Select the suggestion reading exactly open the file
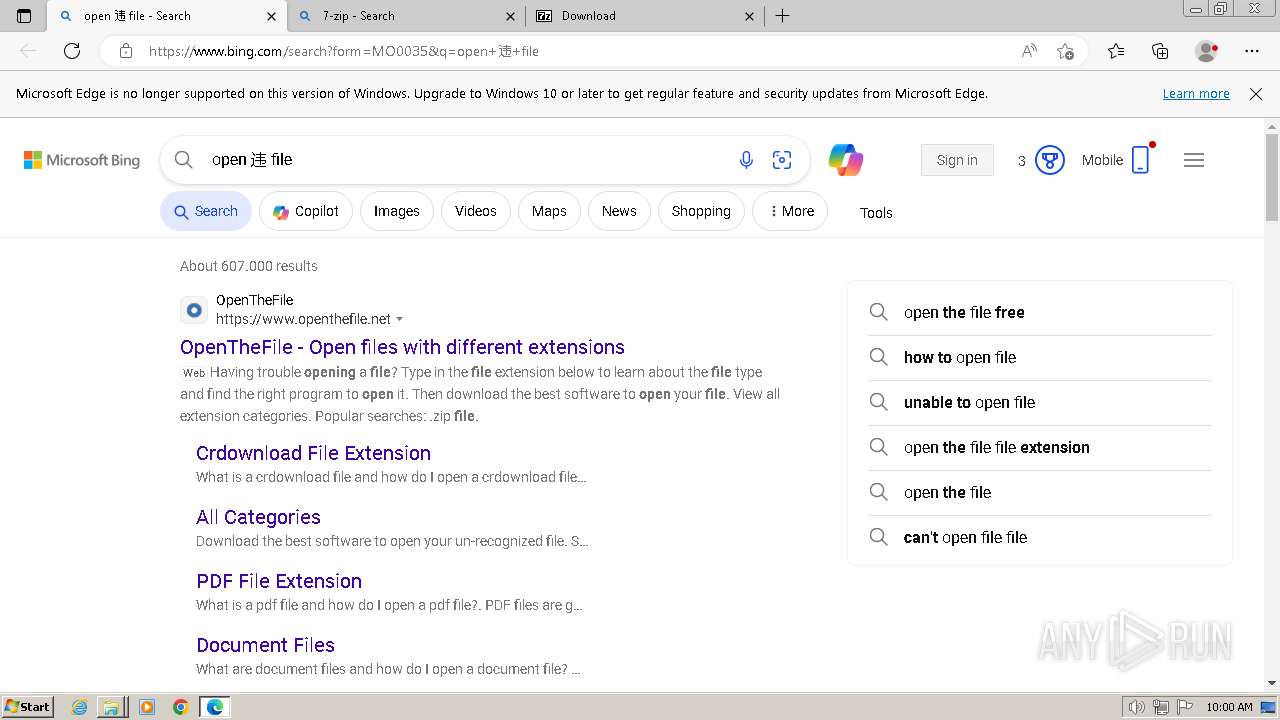This screenshot has height=720, width=1280. (1040, 492)
